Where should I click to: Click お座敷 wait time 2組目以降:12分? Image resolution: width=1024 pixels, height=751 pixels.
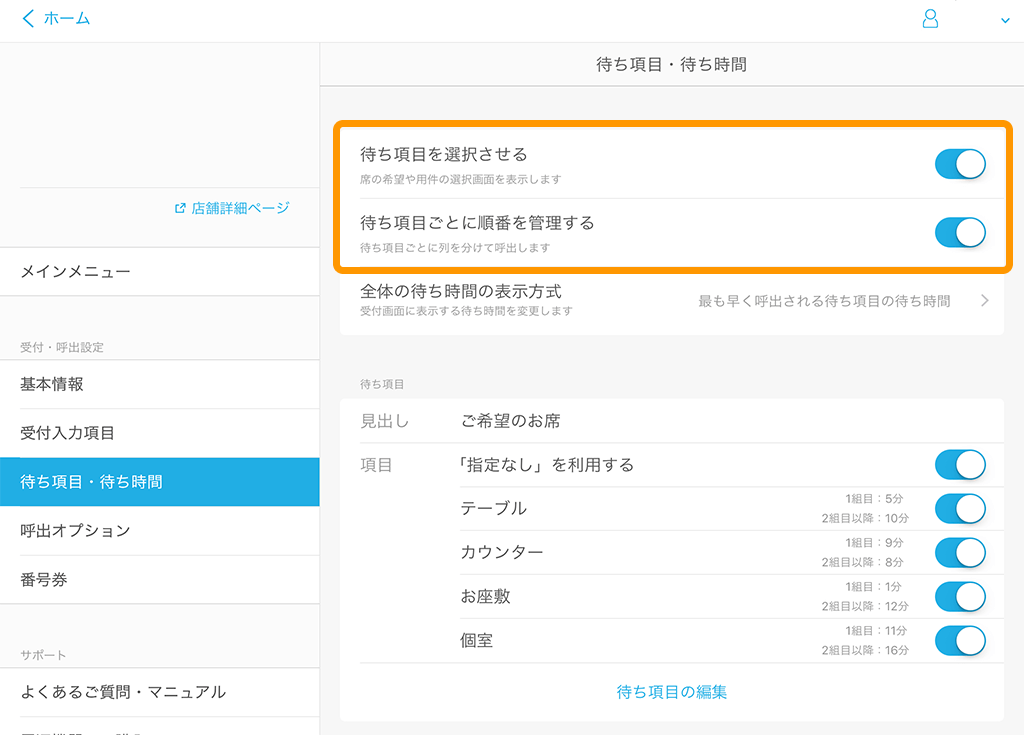(865, 606)
